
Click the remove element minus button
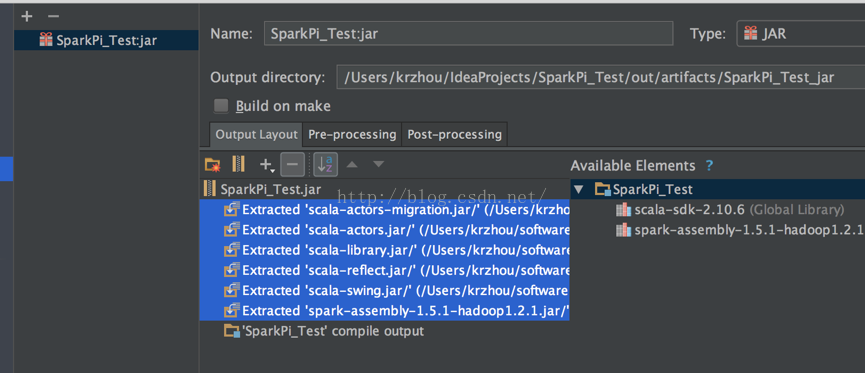pyautogui.click(x=292, y=164)
